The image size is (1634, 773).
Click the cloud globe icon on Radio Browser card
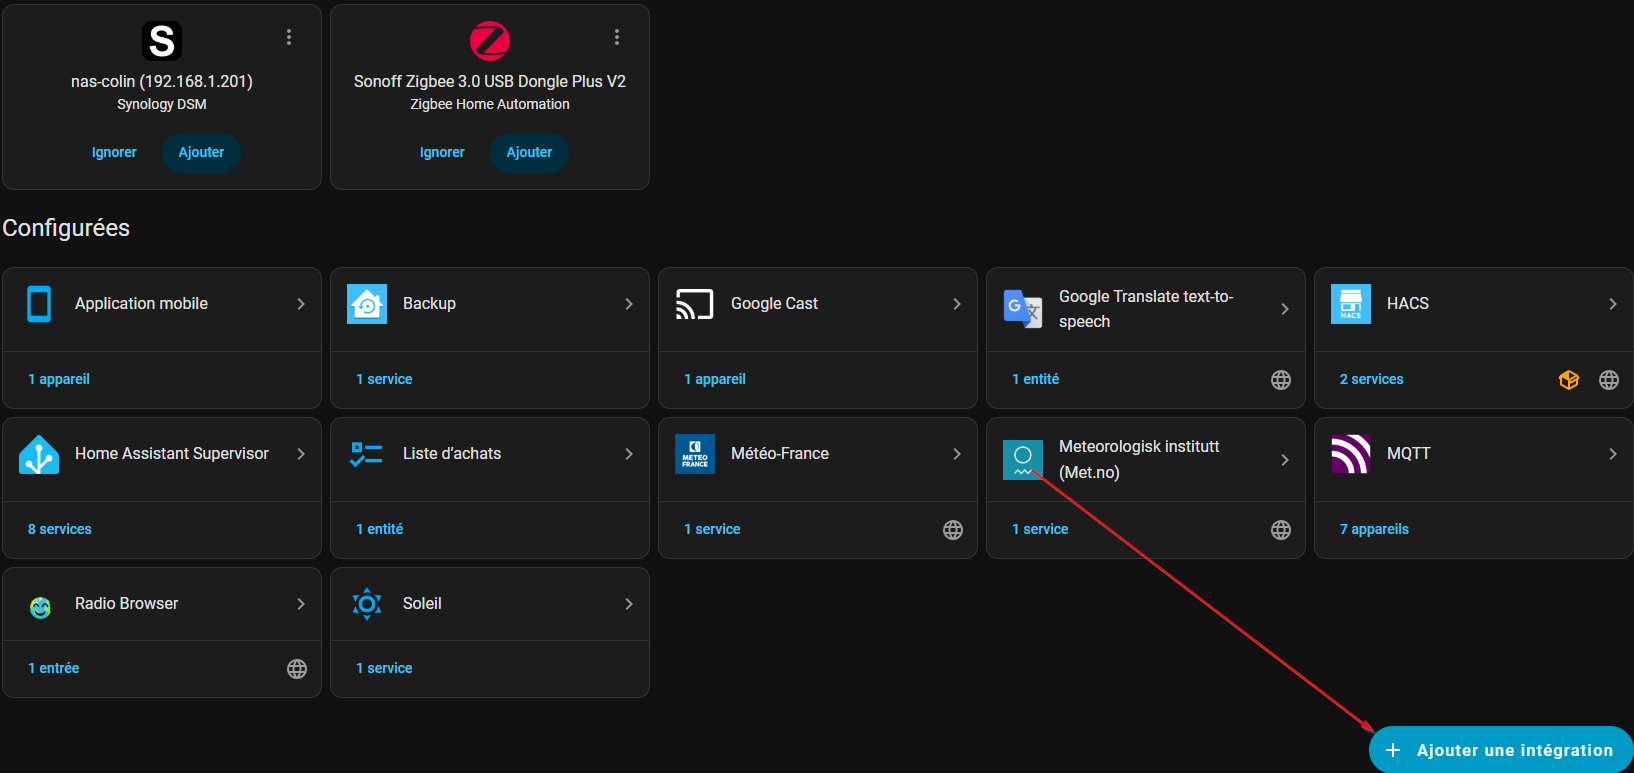297,669
